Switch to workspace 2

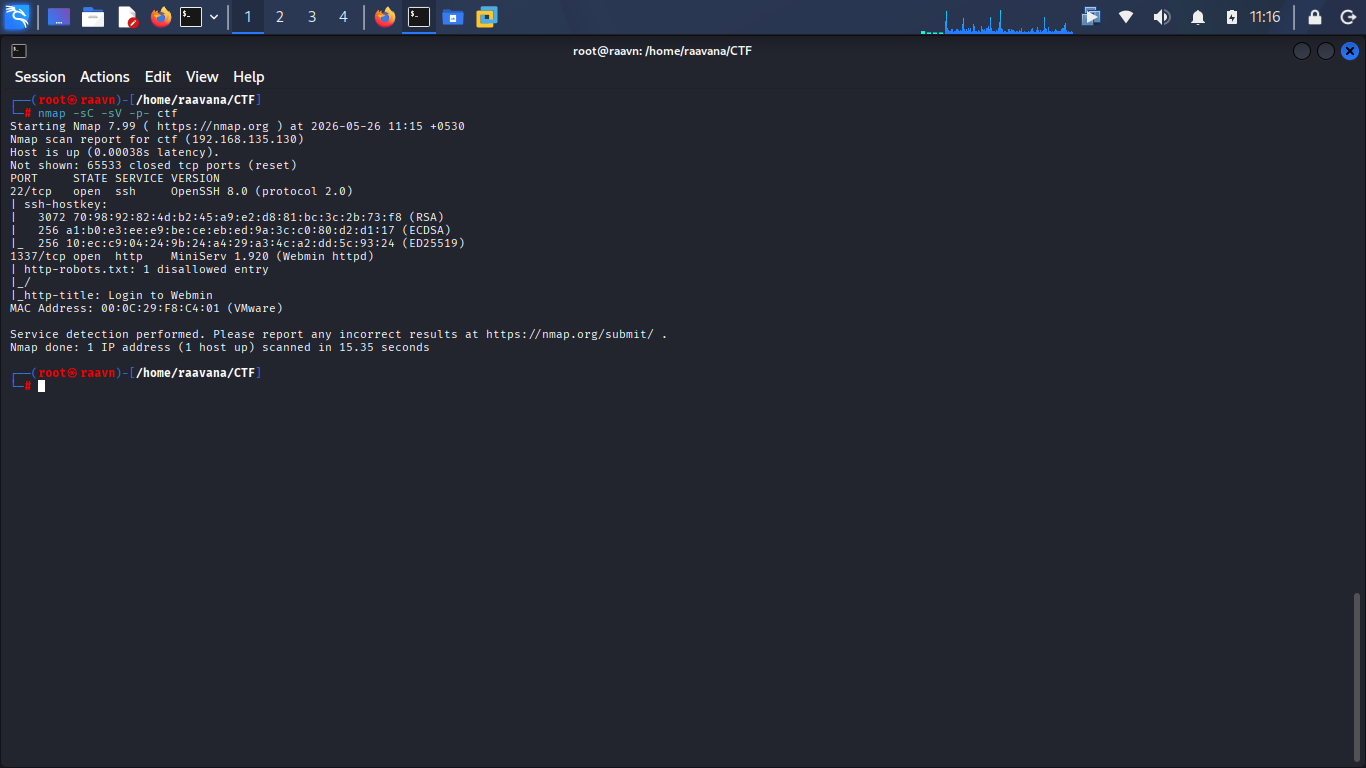point(280,17)
